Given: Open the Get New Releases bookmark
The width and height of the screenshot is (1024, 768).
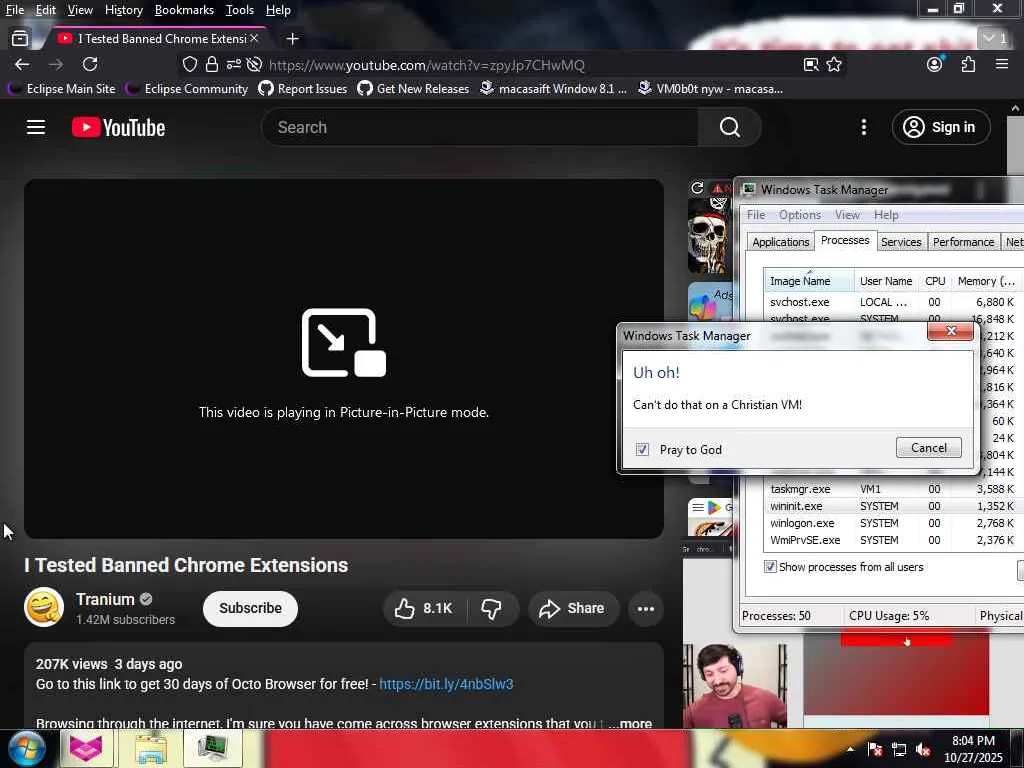Looking at the screenshot, I should [x=413, y=89].
